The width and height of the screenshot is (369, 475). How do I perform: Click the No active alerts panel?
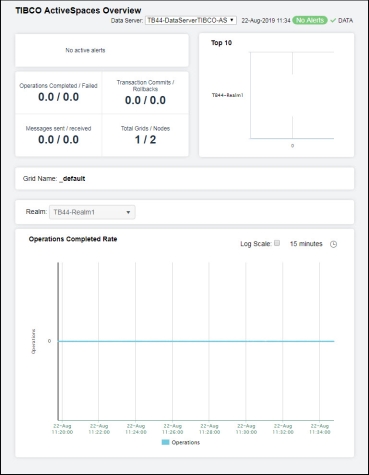[102, 50]
